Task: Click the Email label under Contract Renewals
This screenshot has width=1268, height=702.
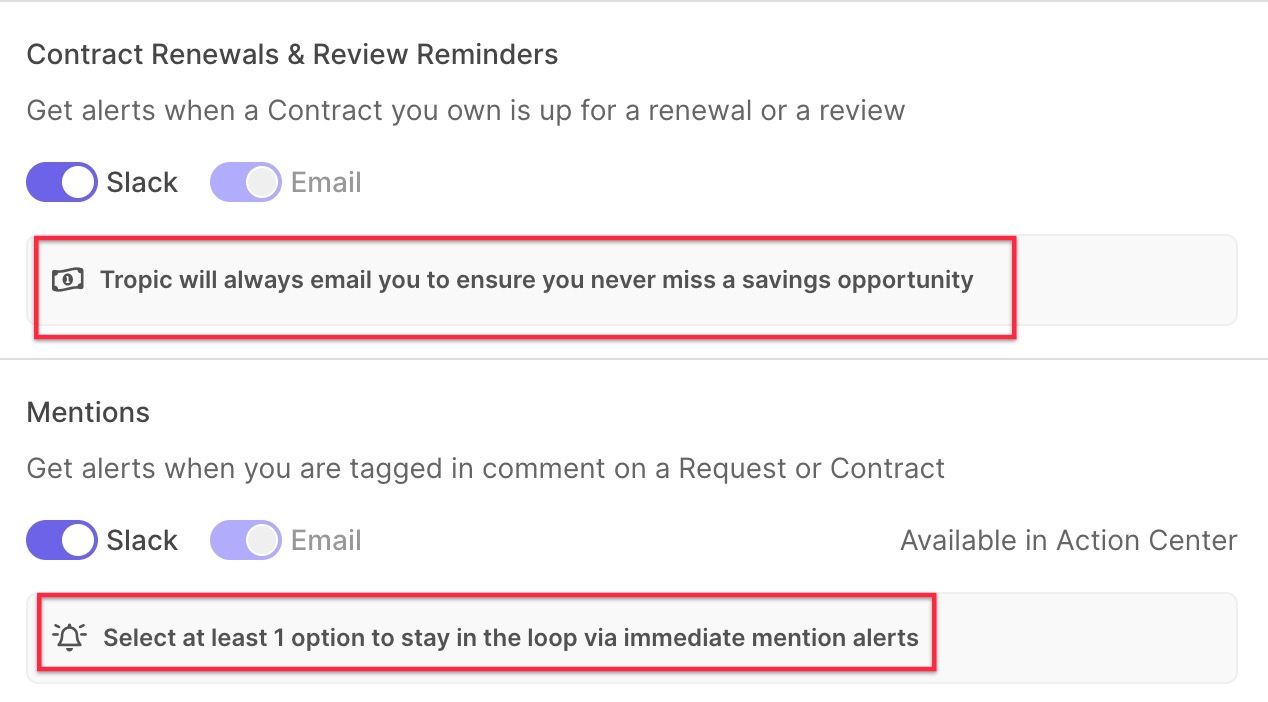Action: pyautogui.click(x=326, y=183)
